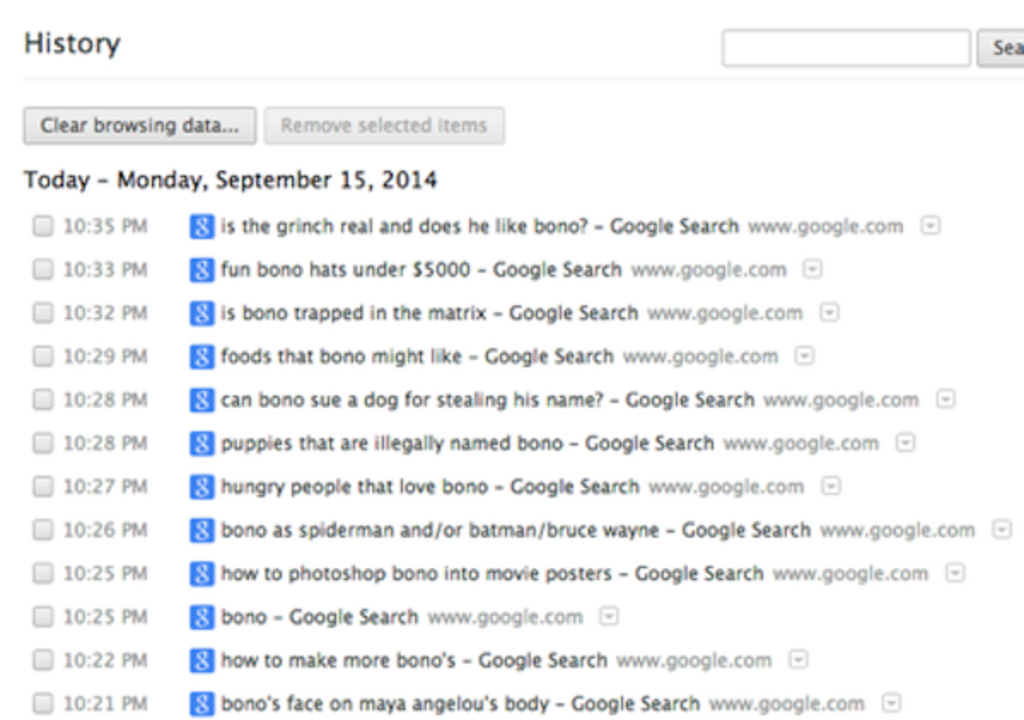The width and height of the screenshot is (1024, 720).
Task: Click the Google favicon beside the photoshop bono entry
Action: tap(202, 574)
